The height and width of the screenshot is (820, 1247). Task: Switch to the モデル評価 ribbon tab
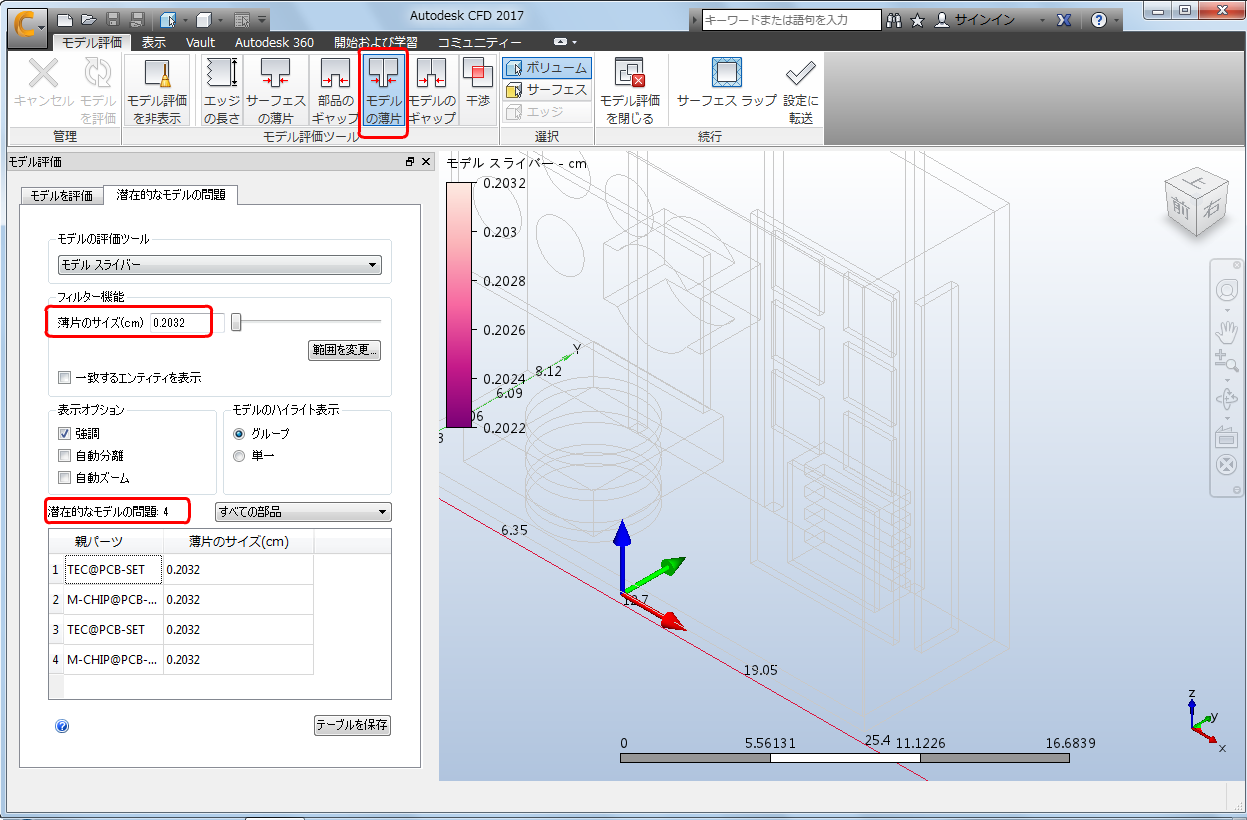click(x=92, y=42)
